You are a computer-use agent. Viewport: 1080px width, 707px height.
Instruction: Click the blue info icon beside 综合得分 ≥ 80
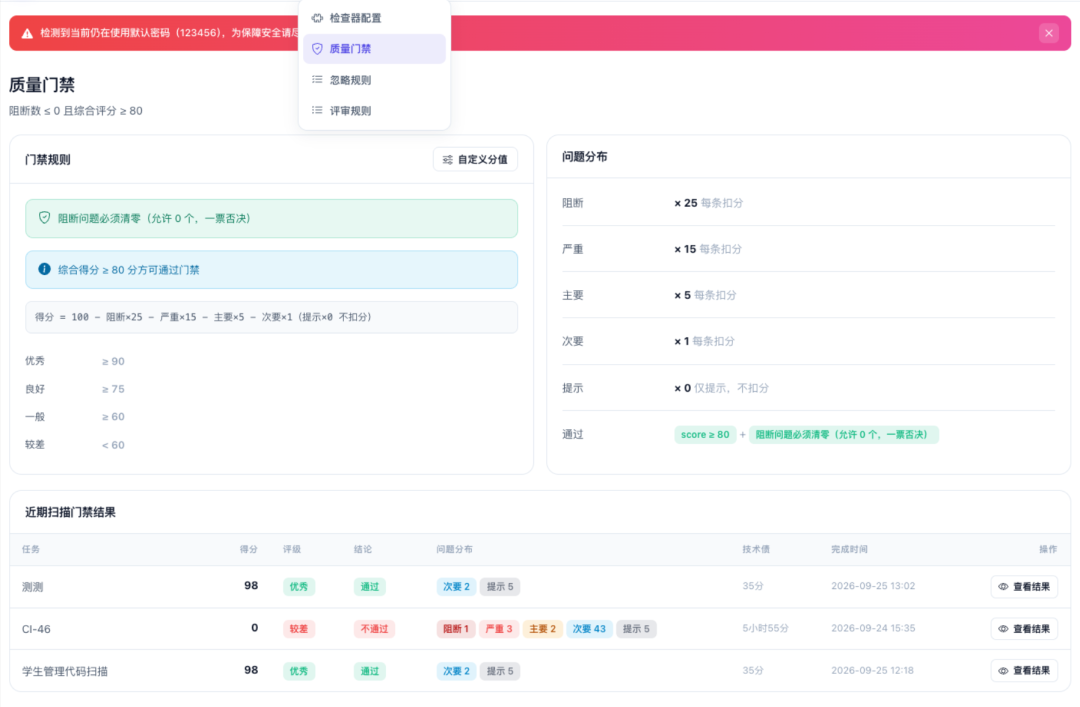tap(44, 269)
